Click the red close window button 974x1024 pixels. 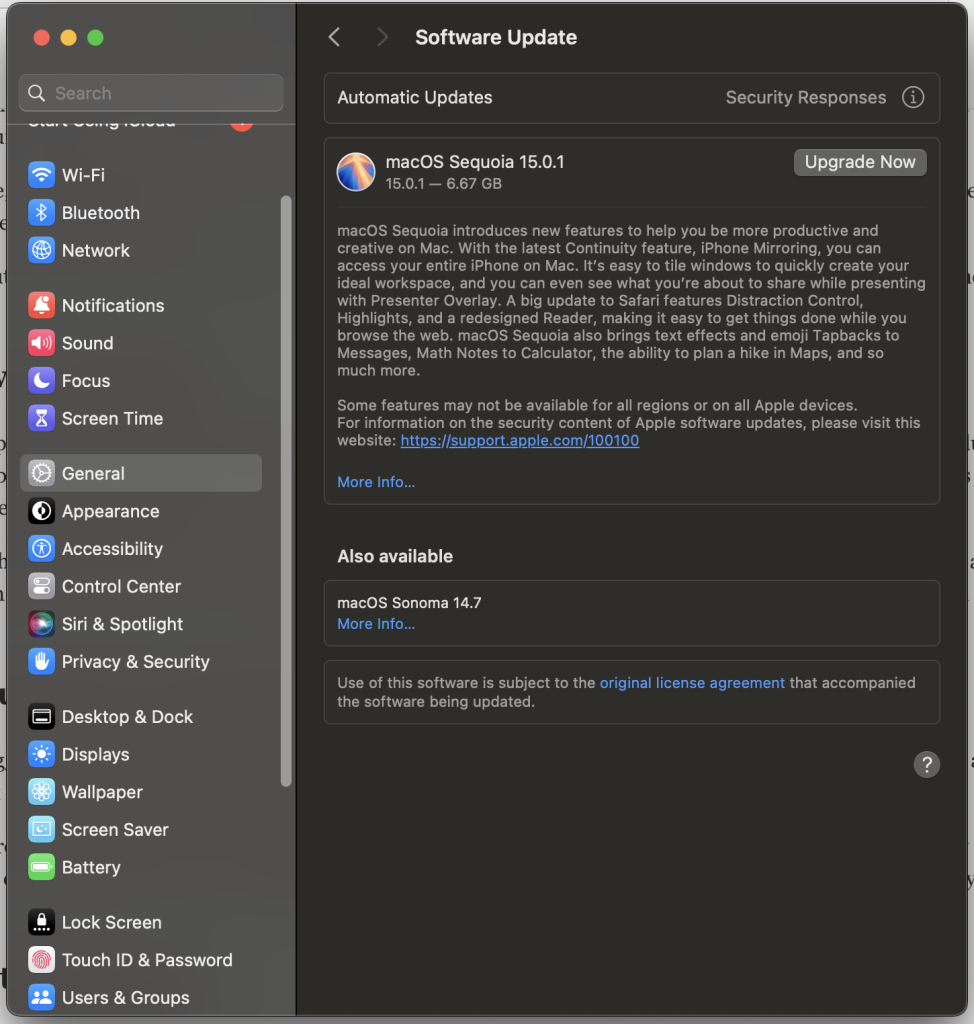42,38
